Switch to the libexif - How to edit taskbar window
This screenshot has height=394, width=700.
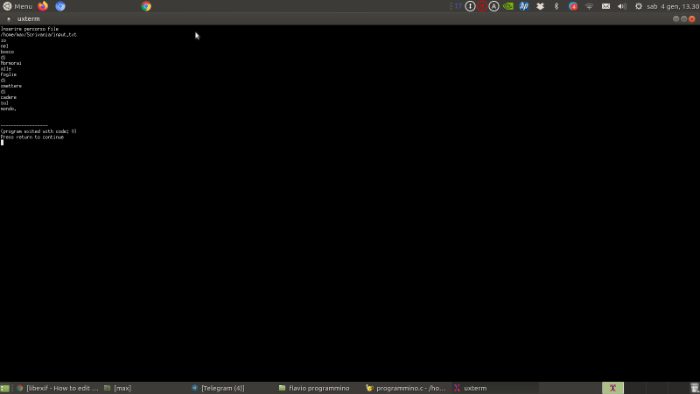57,388
